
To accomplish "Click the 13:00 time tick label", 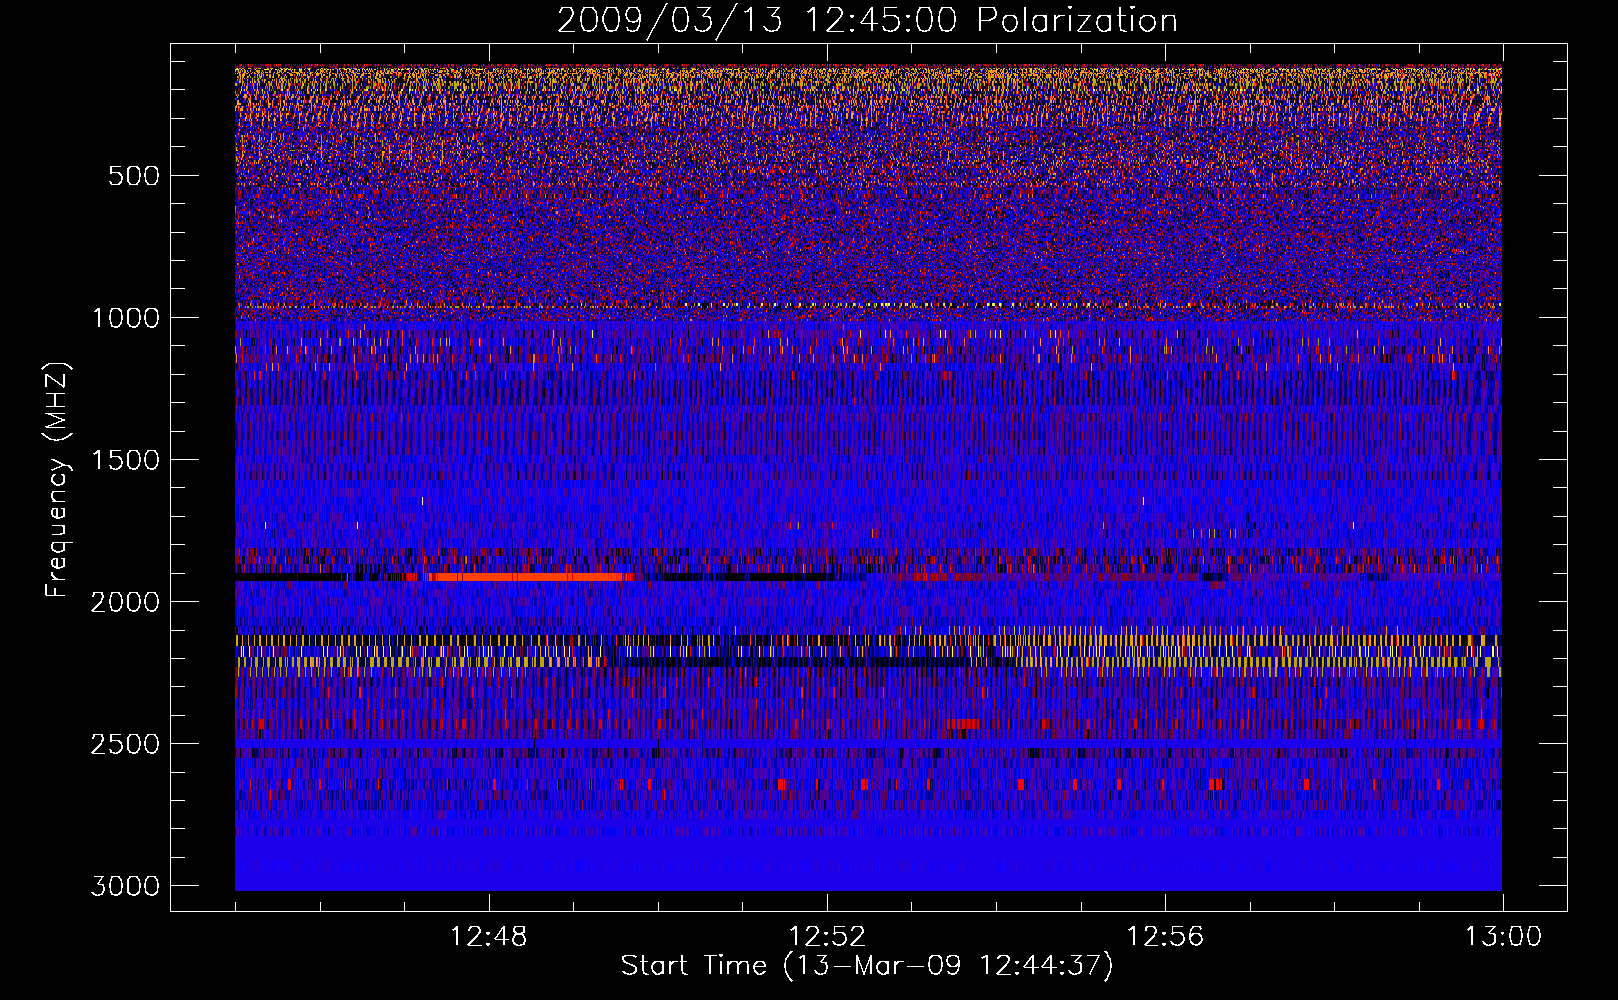I will (1503, 937).
